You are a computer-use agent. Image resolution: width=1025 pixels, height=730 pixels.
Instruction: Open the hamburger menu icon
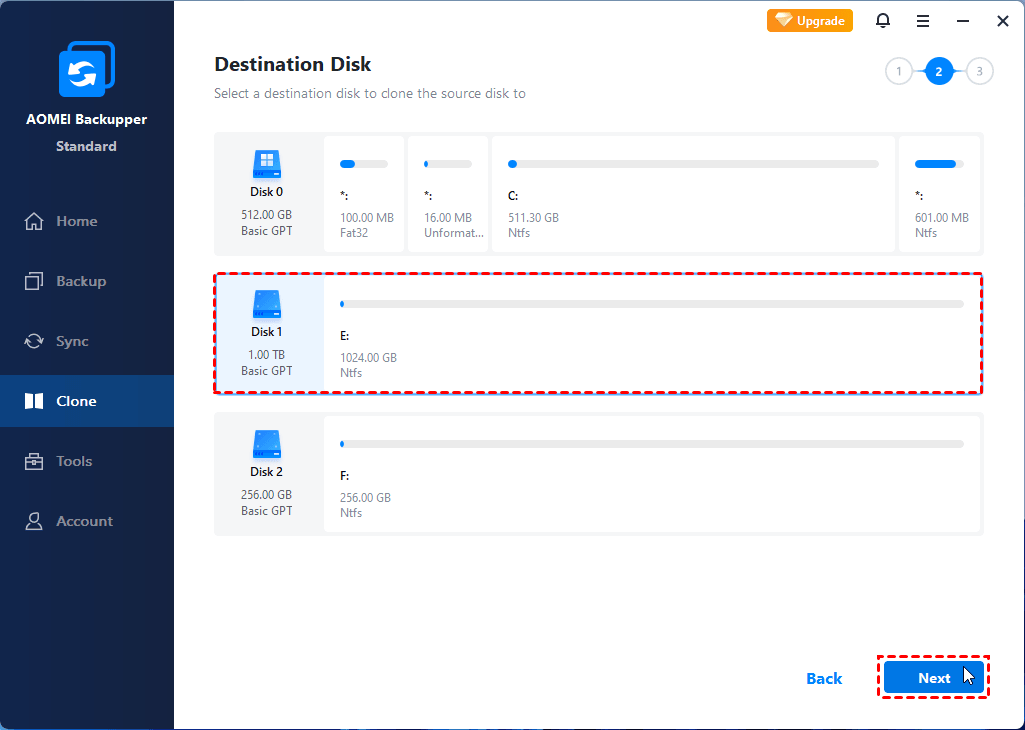pyautogui.click(x=923, y=21)
